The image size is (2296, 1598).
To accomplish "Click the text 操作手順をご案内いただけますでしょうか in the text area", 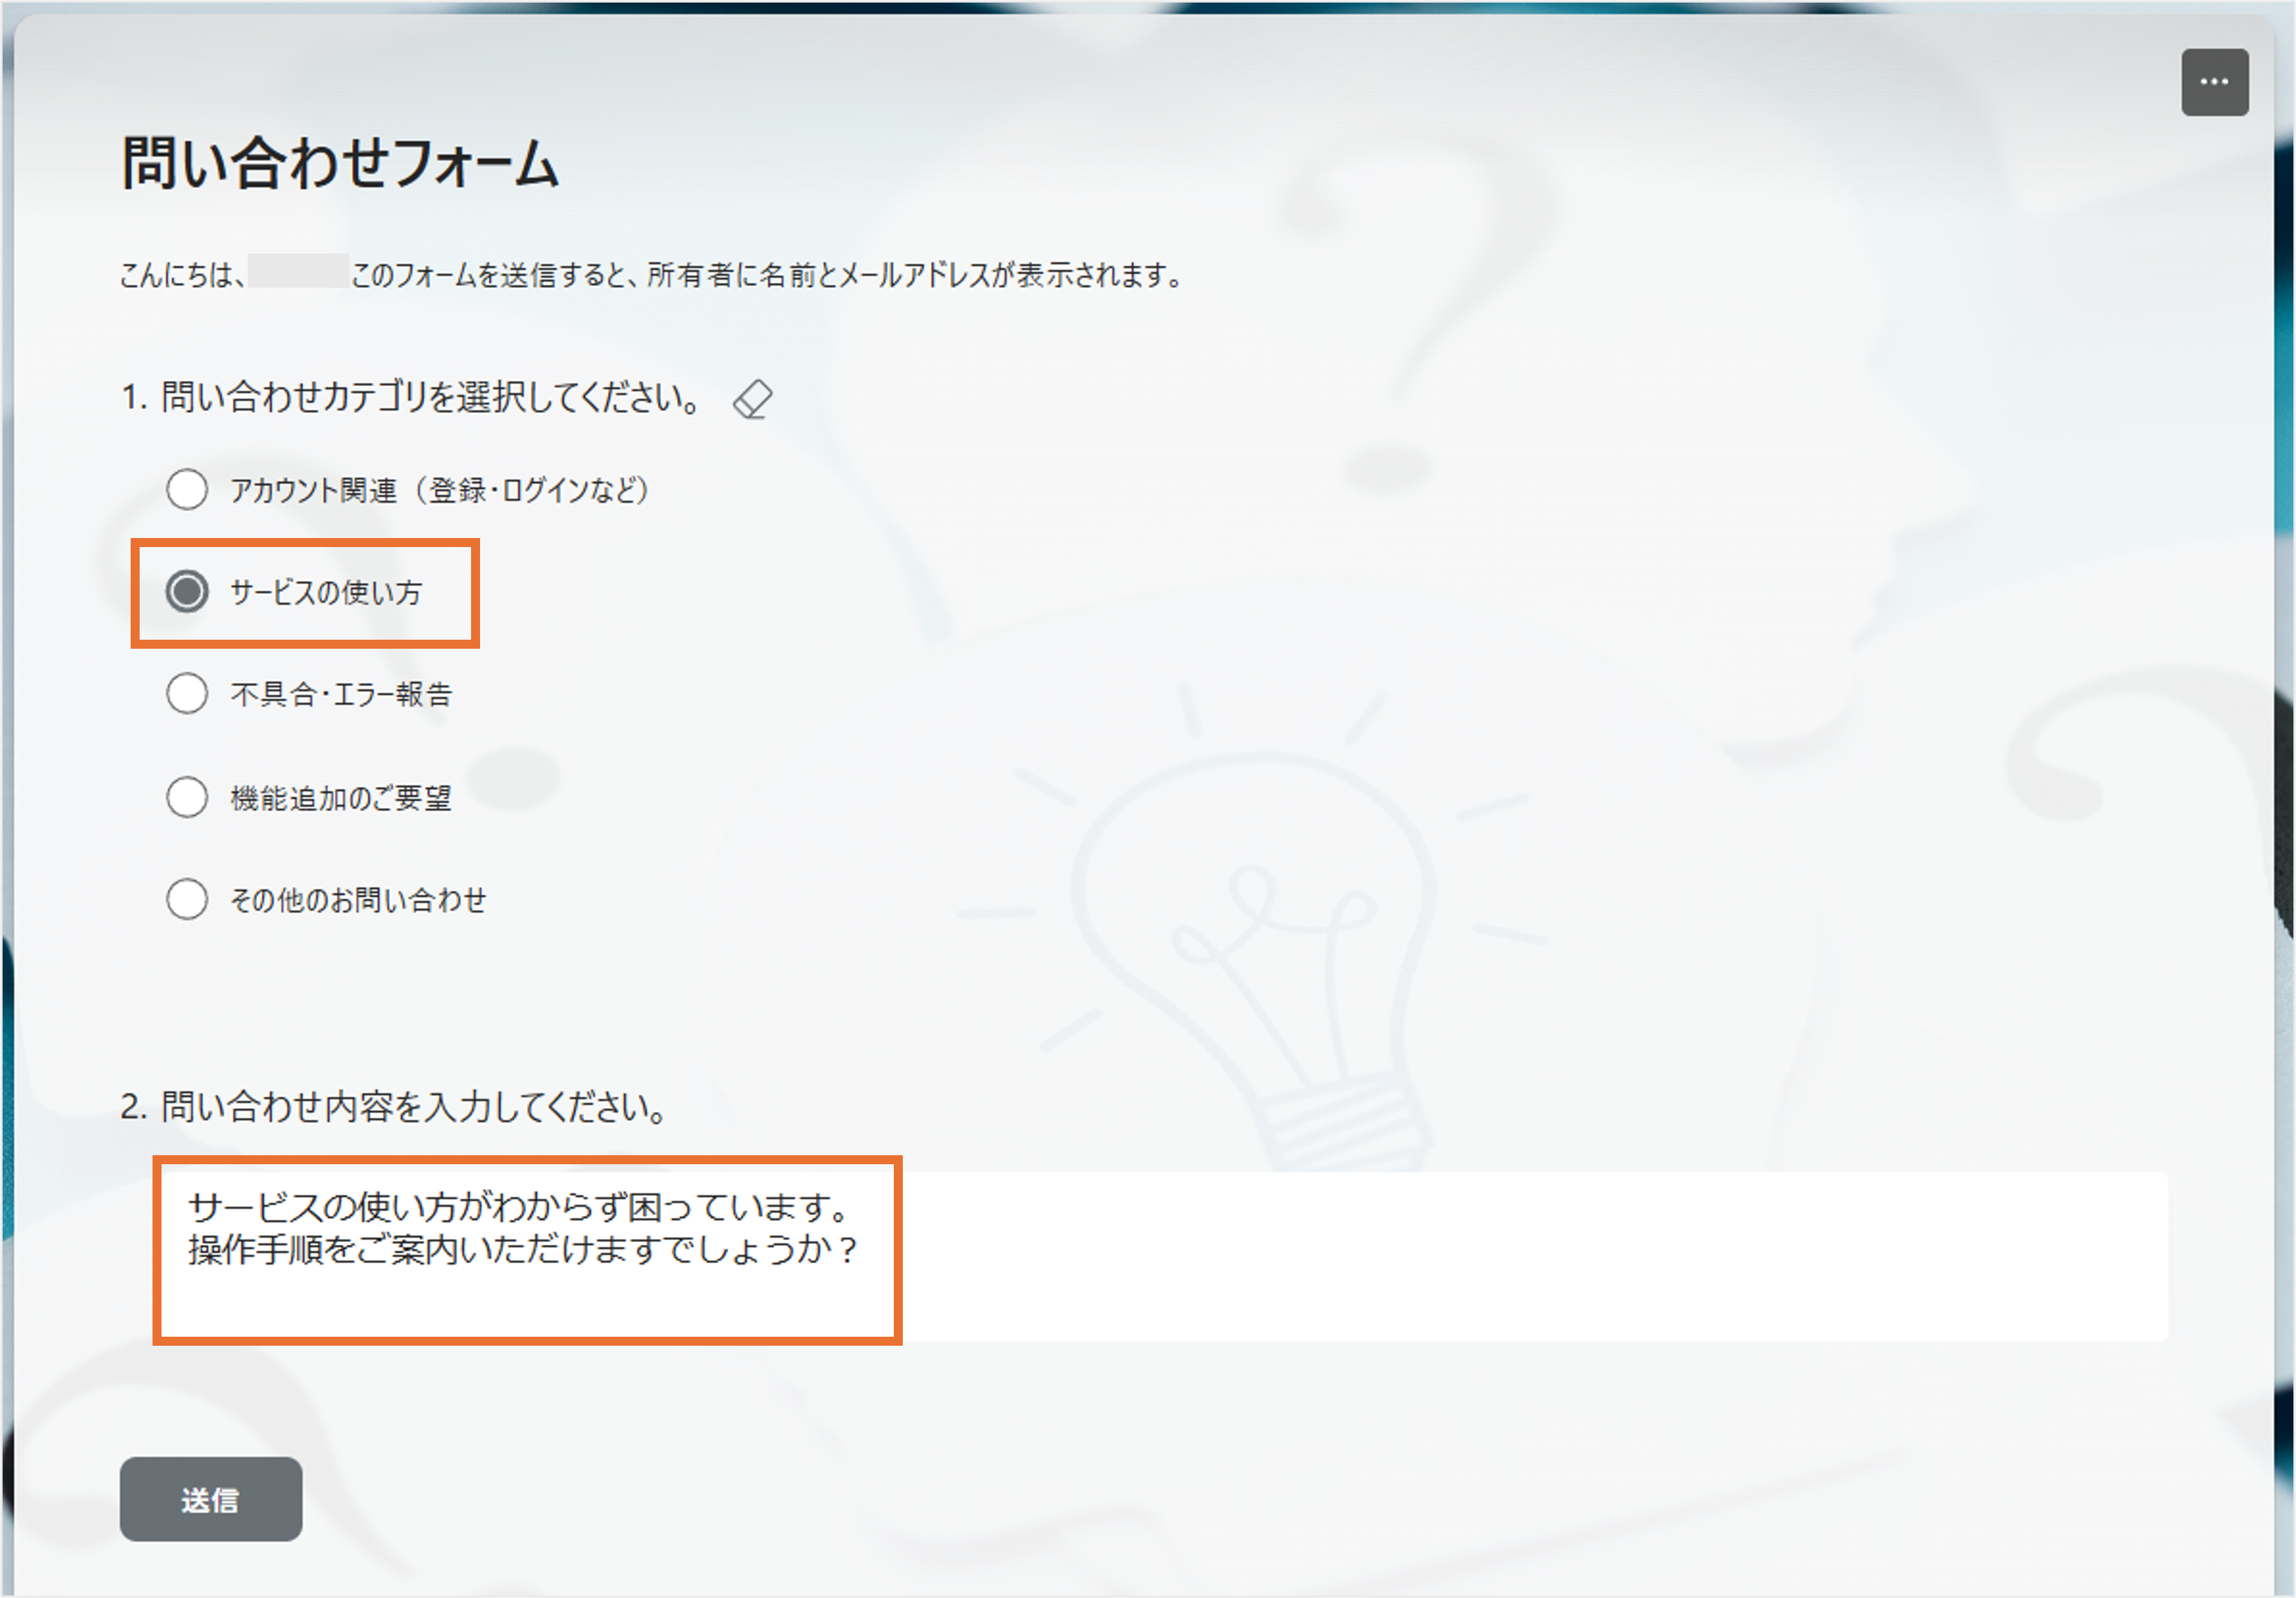I will coord(522,1250).
